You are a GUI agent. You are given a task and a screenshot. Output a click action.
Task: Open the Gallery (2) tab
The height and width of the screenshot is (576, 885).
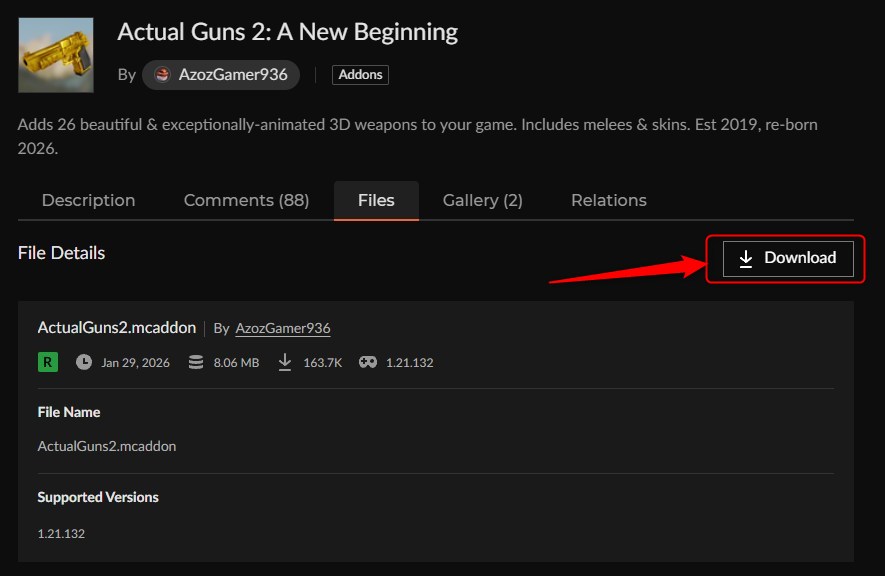click(482, 200)
